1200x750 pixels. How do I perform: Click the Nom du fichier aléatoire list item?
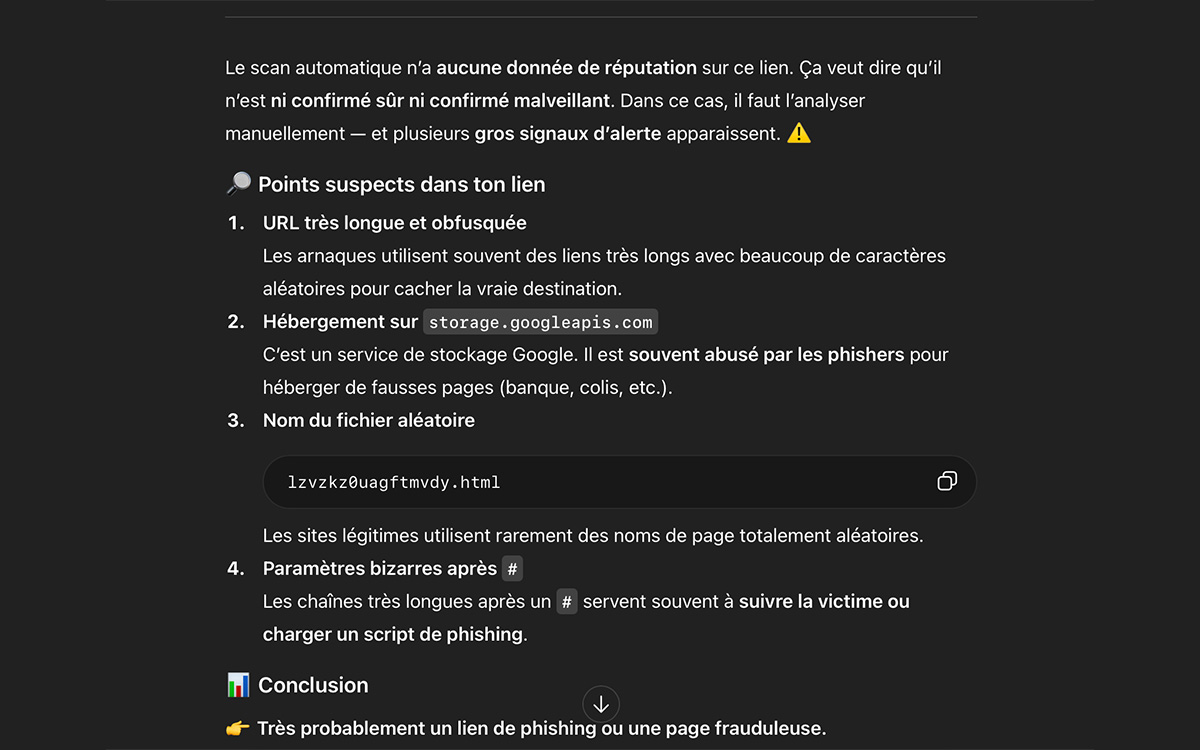368,420
